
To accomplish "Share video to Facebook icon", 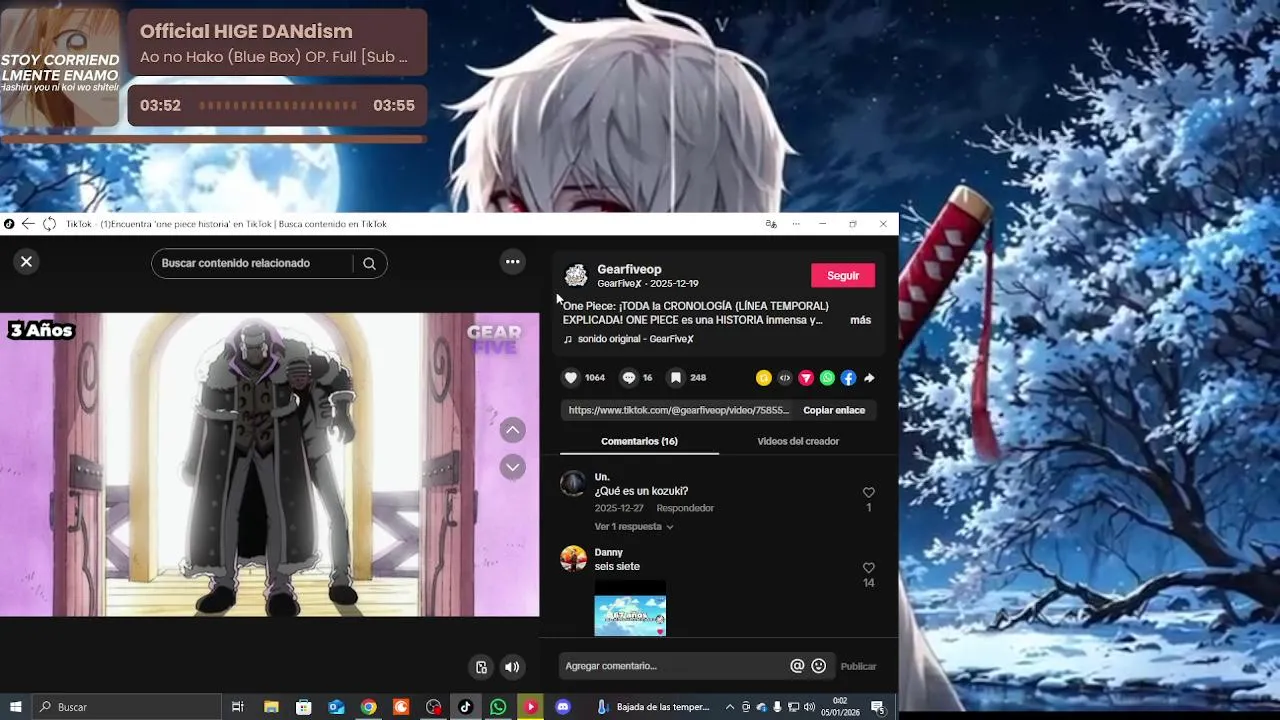I will pos(848,378).
